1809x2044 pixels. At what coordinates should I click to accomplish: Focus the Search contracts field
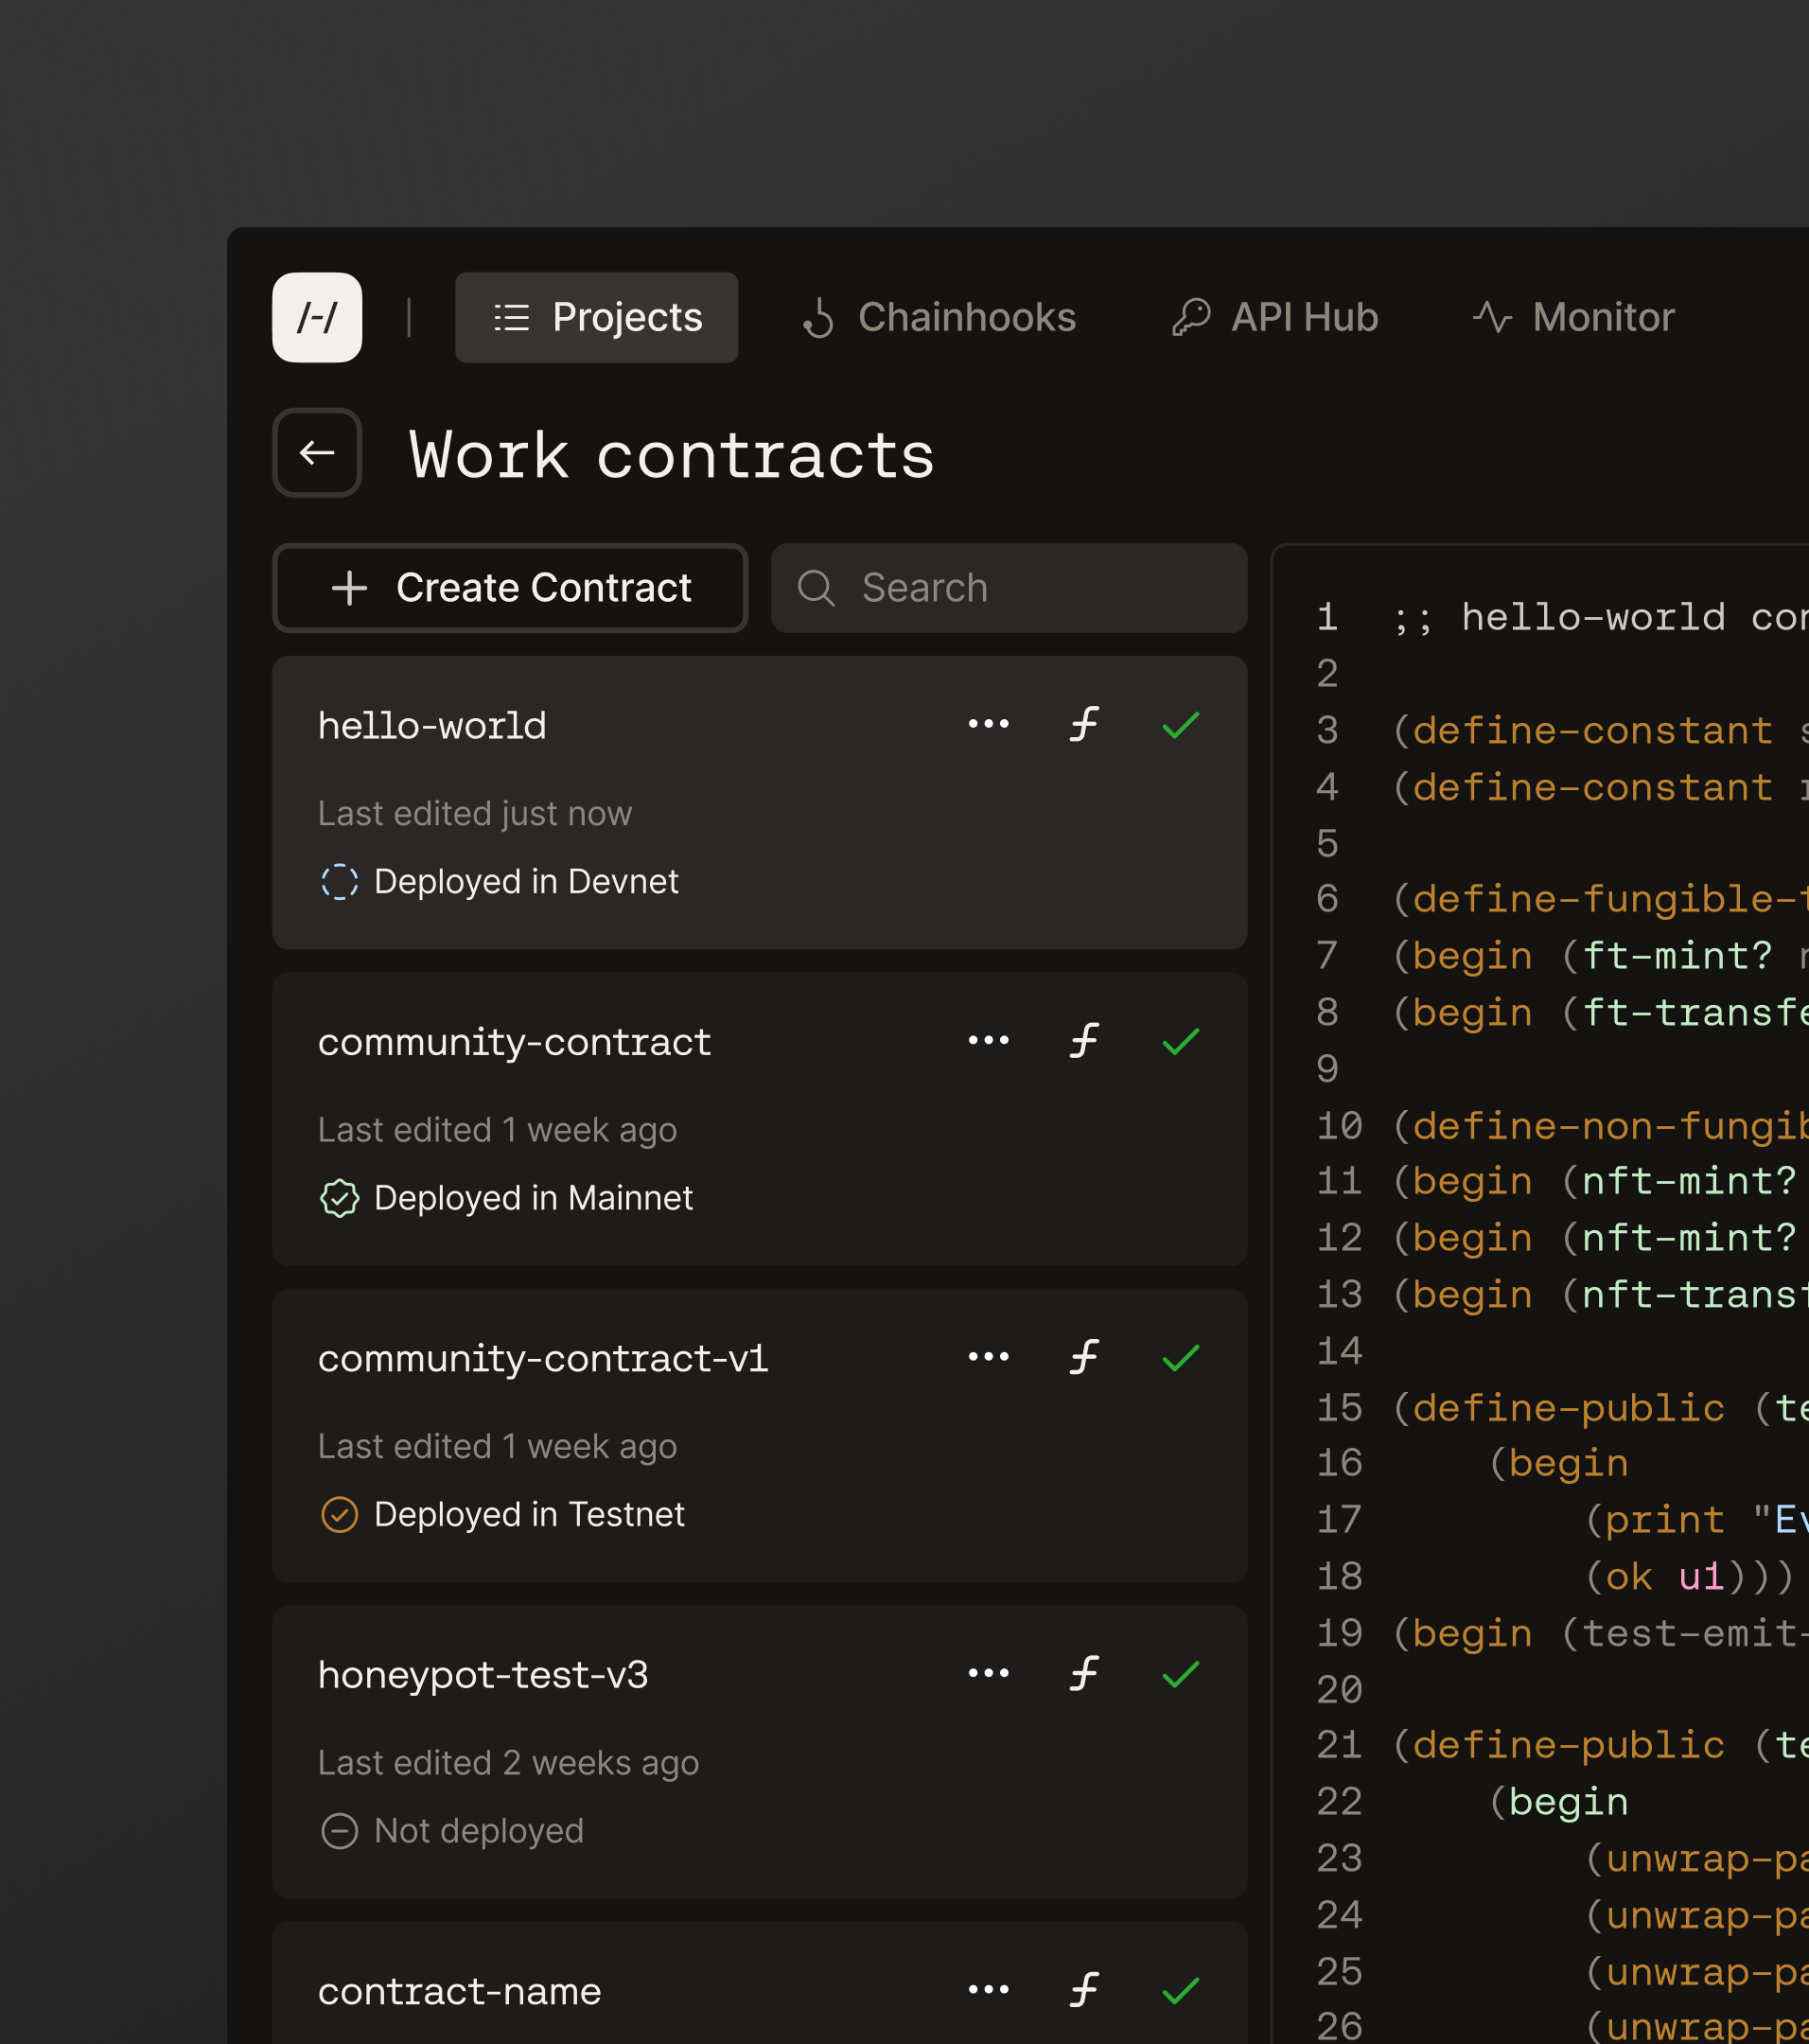1009,588
